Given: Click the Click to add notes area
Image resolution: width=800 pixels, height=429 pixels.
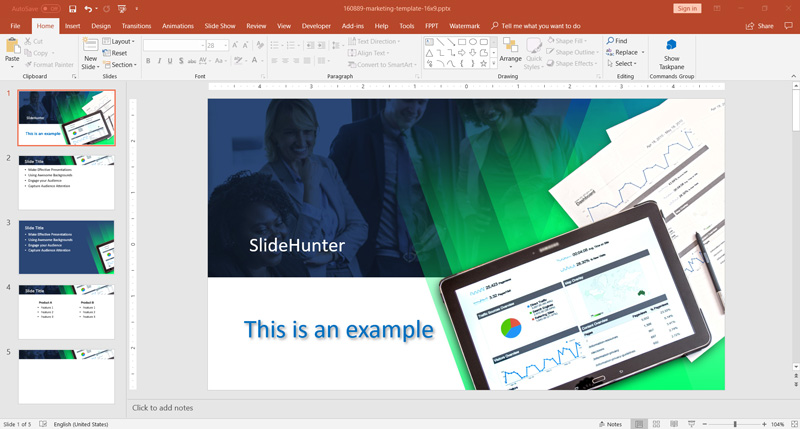Looking at the screenshot, I should pyautogui.click(x=162, y=408).
